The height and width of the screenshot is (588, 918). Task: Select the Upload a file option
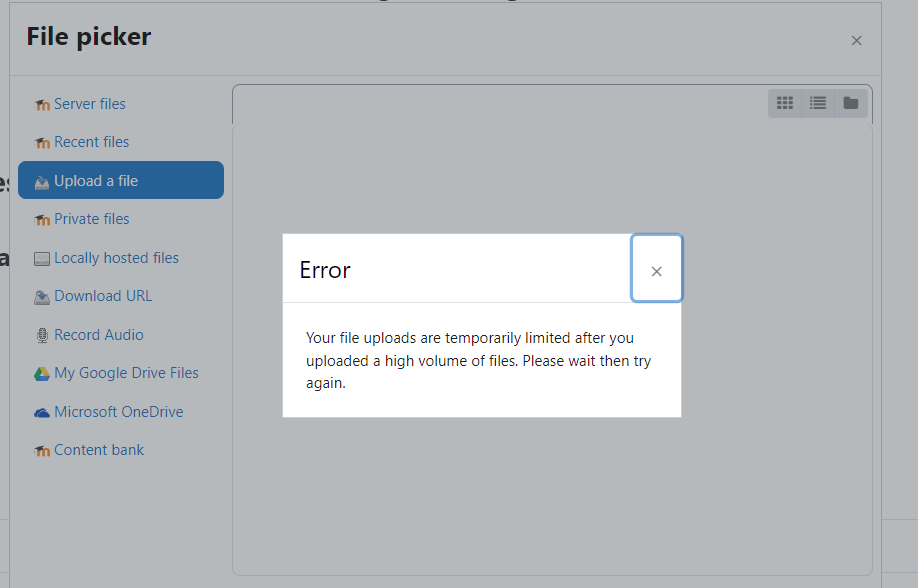121,180
